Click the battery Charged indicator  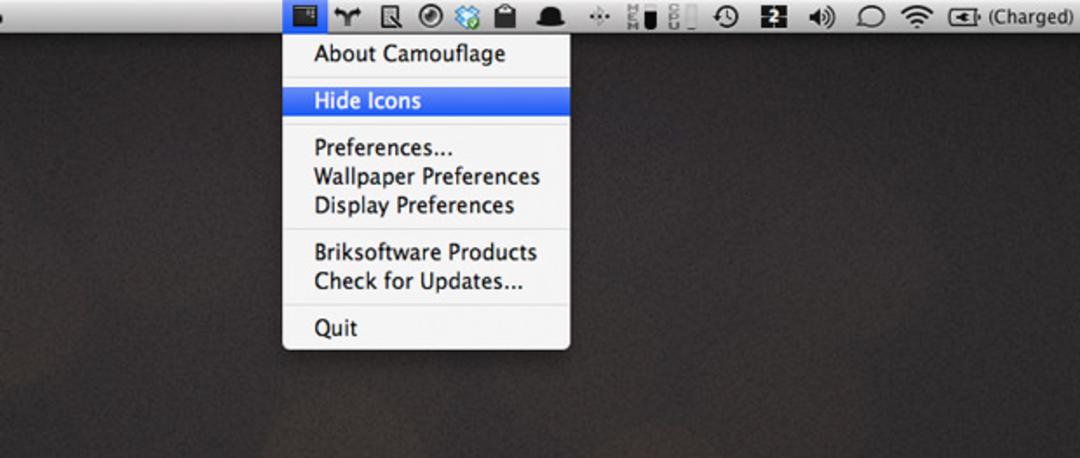point(1013,17)
